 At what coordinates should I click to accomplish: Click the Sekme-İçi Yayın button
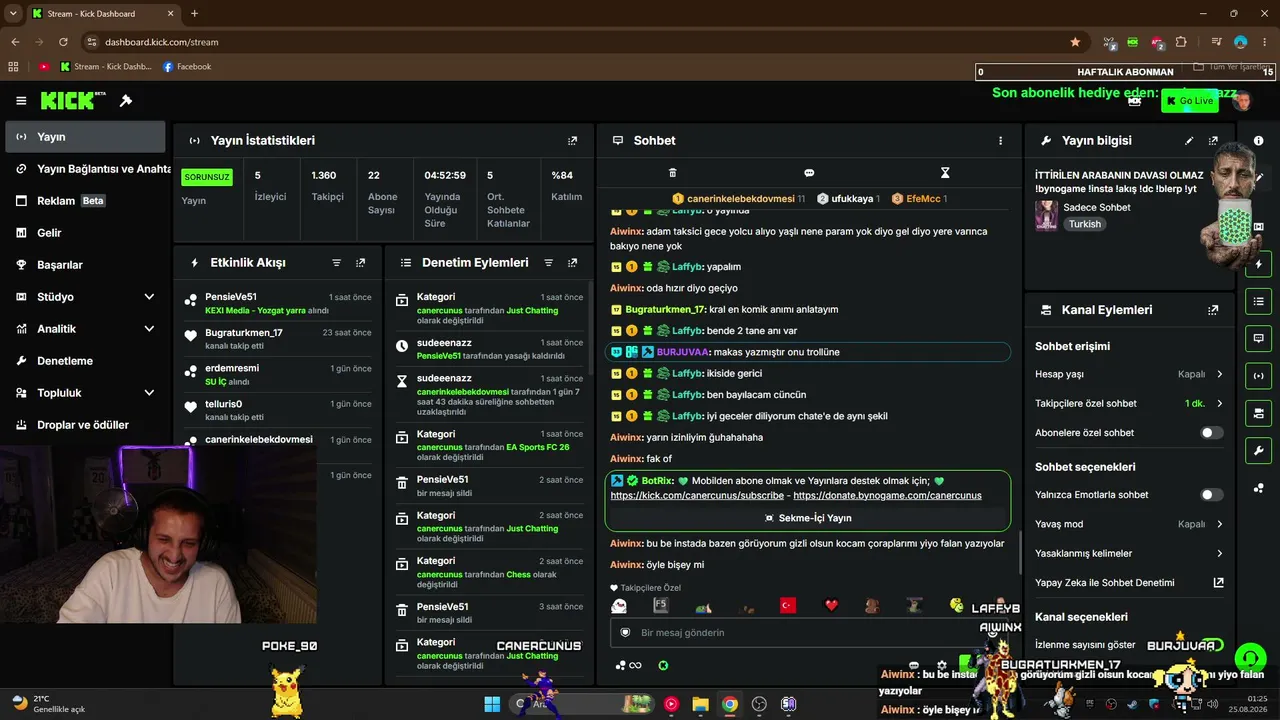[808, 518]
